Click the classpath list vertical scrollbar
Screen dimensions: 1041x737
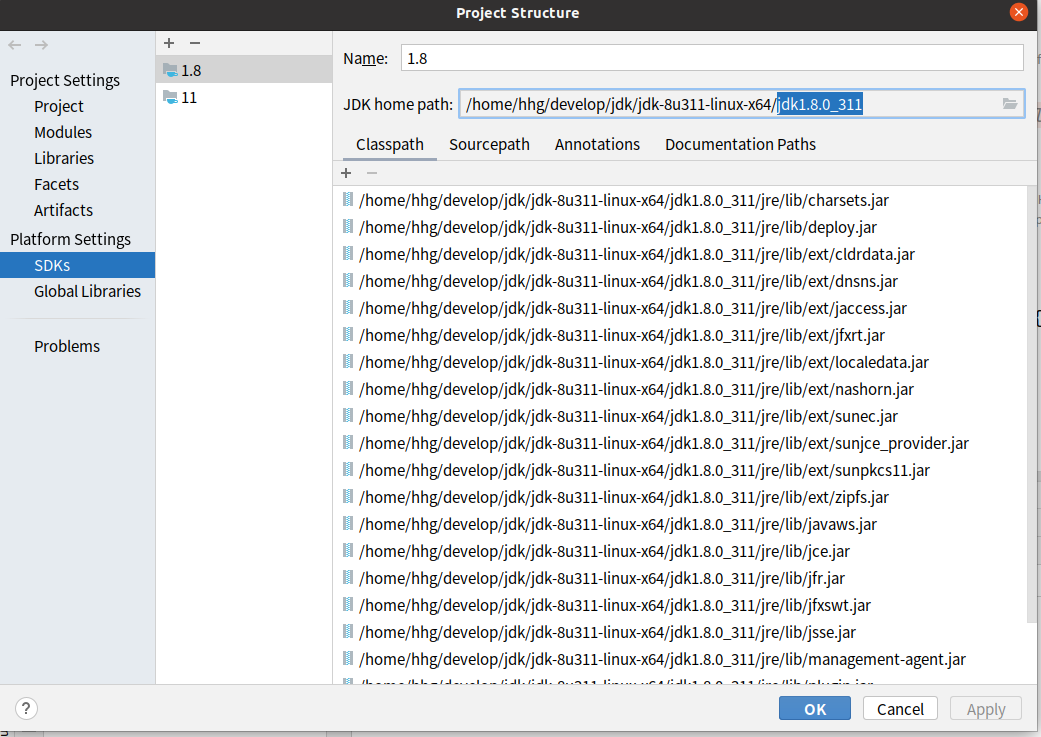tap(1031, 405)
